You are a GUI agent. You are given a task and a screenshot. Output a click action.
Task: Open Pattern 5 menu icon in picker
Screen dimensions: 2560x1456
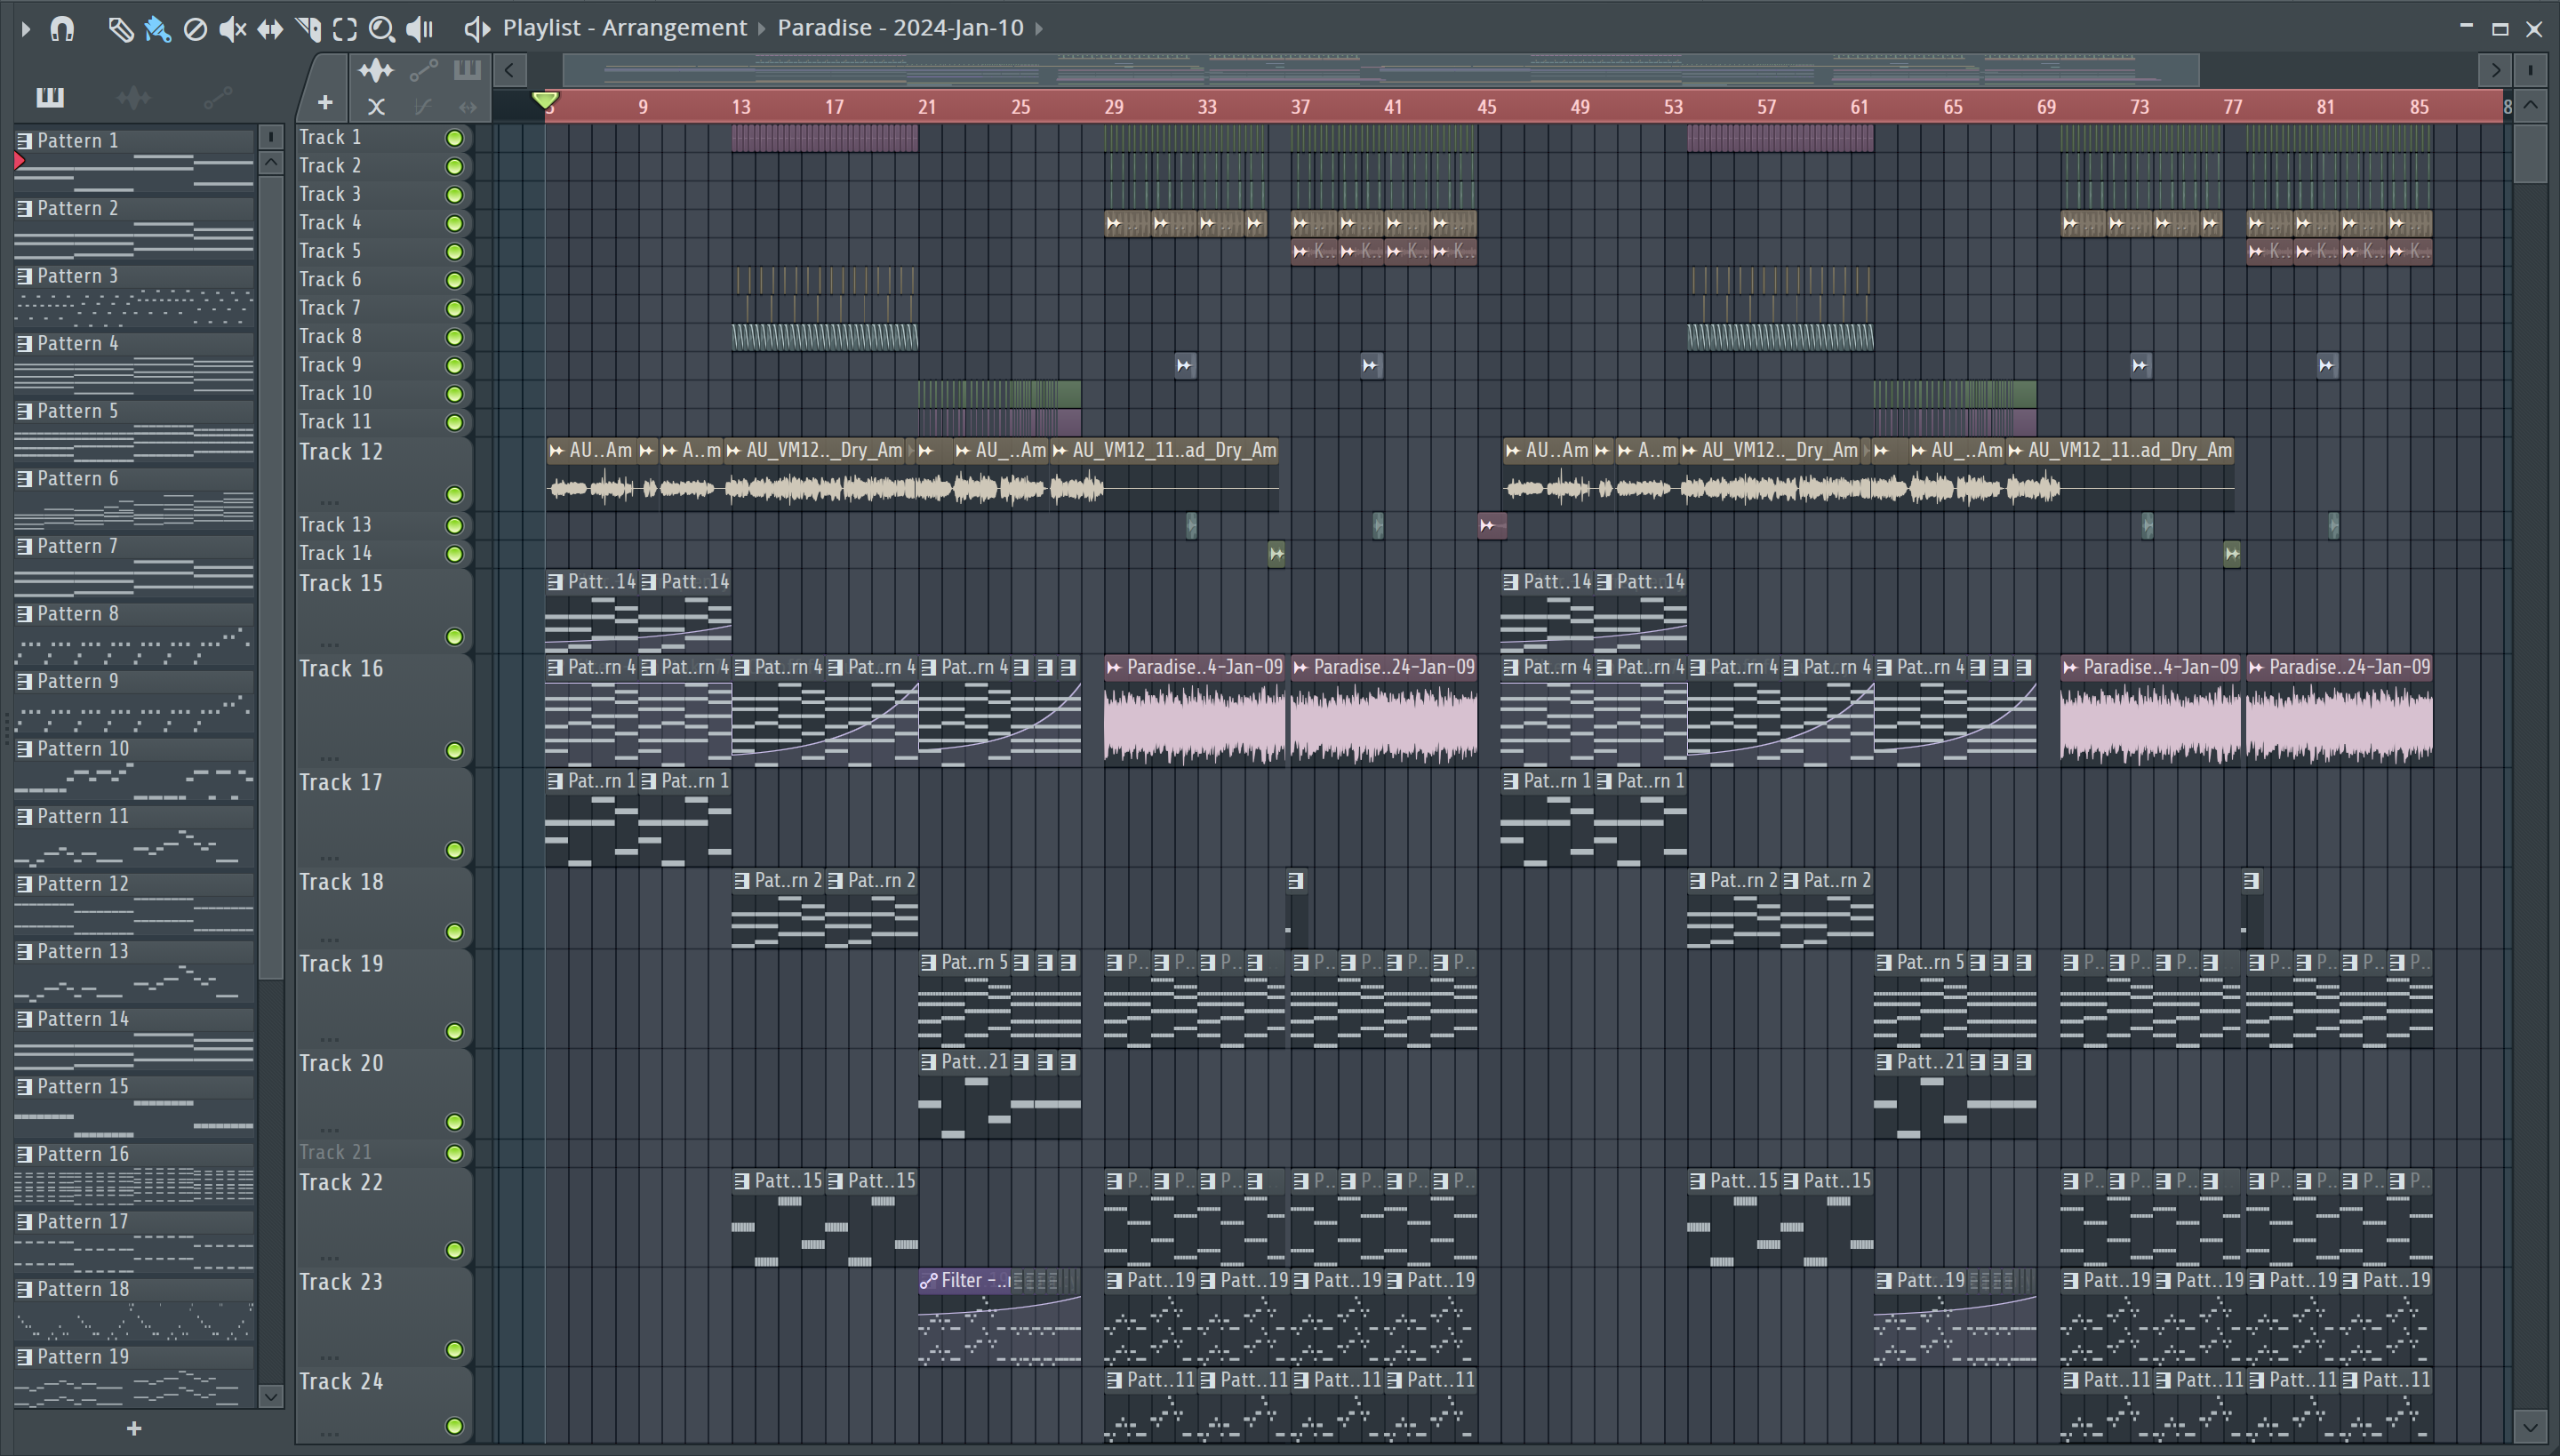click(x=24, y=412)
